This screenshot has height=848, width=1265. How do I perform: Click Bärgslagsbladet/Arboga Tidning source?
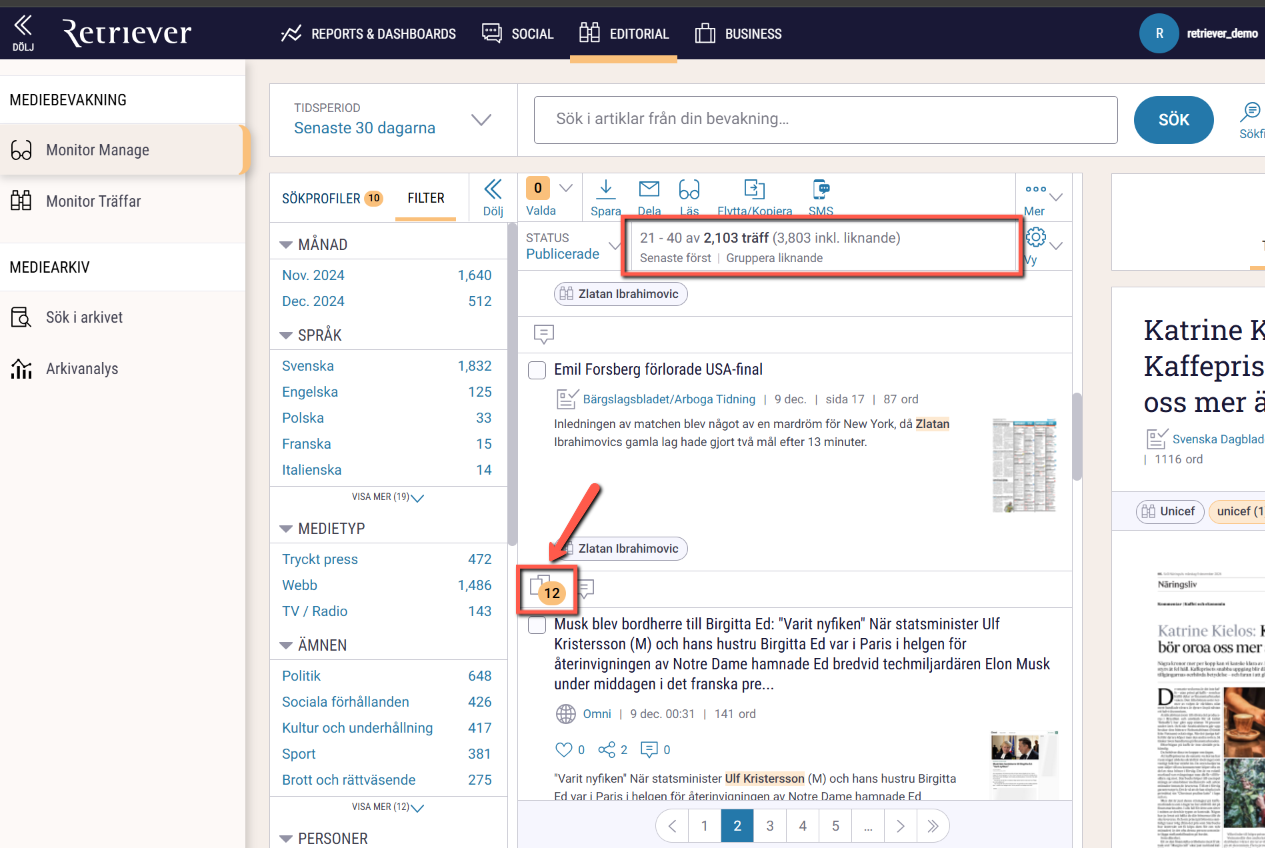pyautogui.click(x=669, y=399)
